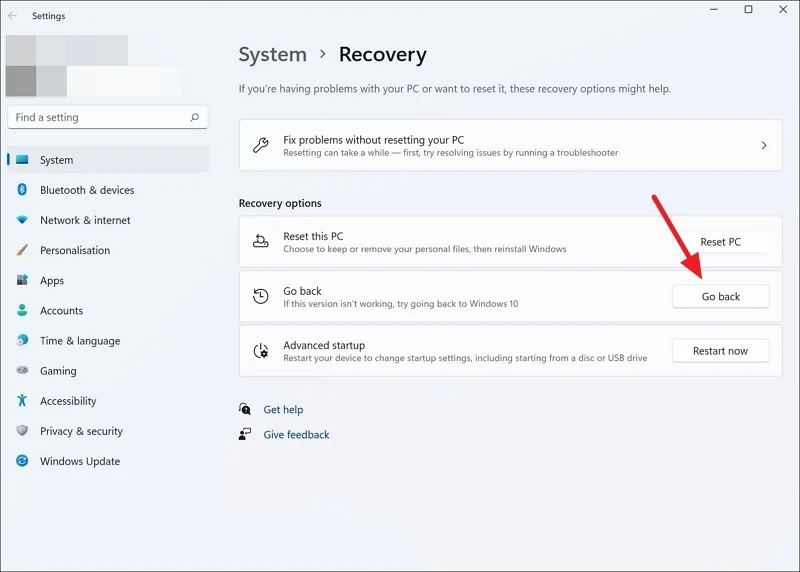This screenshot has width=800, height=572.
Task: Click the Accessibility figure icon
Action: pyautogui.click(x=22, y=401)
